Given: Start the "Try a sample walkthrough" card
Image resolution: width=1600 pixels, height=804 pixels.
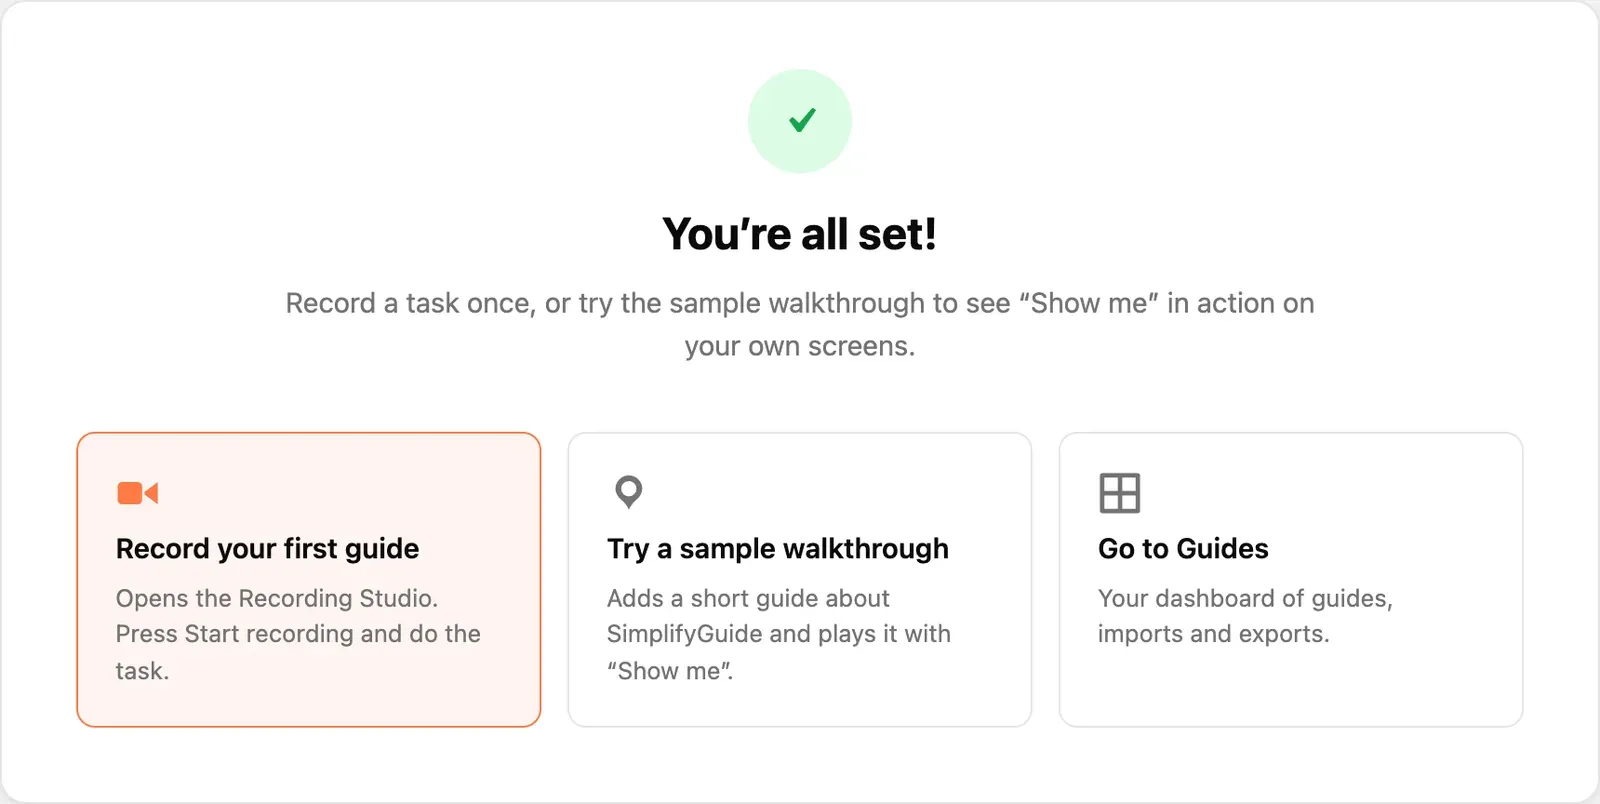Looking at the screenshot, I should [x=800, y=580].
